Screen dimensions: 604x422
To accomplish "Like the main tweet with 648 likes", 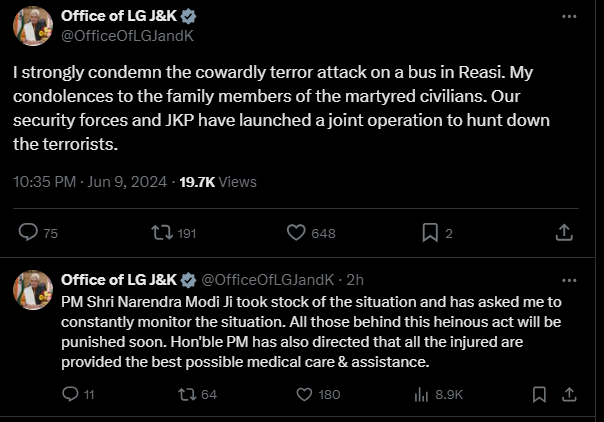I will tap(296, 232).
